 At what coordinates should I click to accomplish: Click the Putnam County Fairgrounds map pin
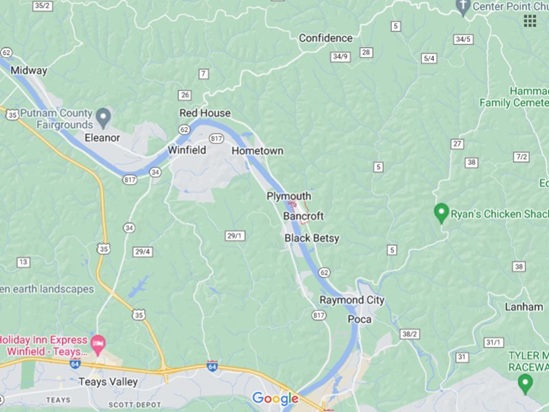pos(103,118)
